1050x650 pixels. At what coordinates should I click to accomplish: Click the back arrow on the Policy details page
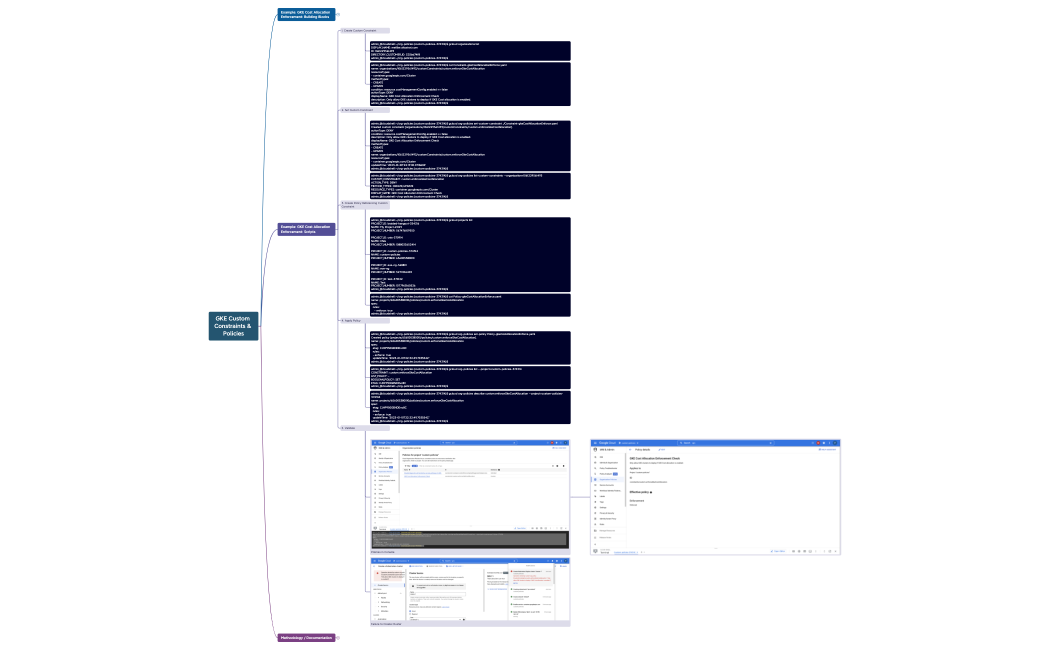(x=630, y=449)
